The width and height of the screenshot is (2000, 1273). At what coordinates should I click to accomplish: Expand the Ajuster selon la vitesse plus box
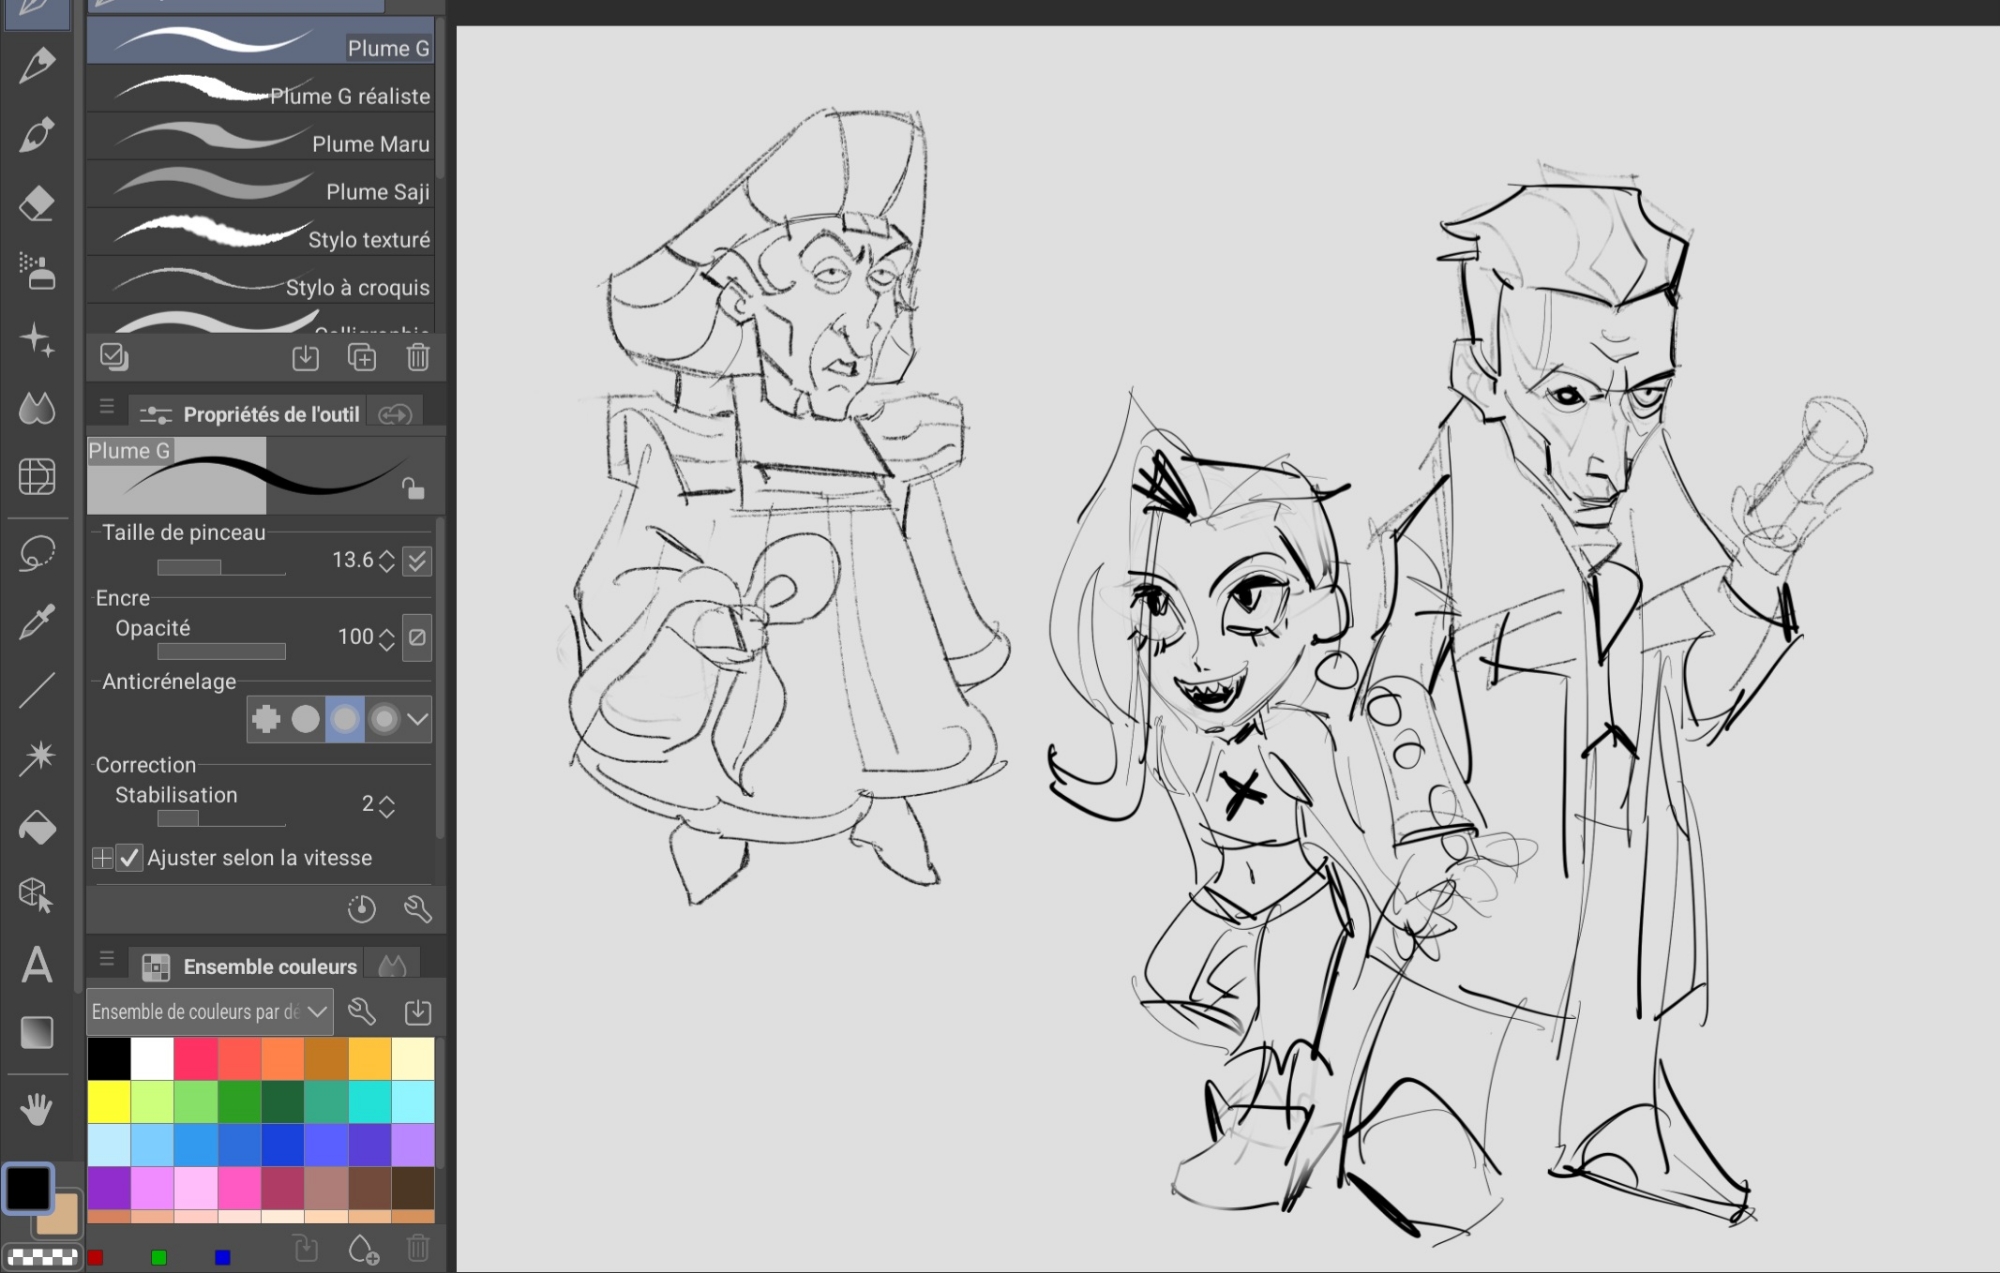pyautogui.click(x=102, y=858)
